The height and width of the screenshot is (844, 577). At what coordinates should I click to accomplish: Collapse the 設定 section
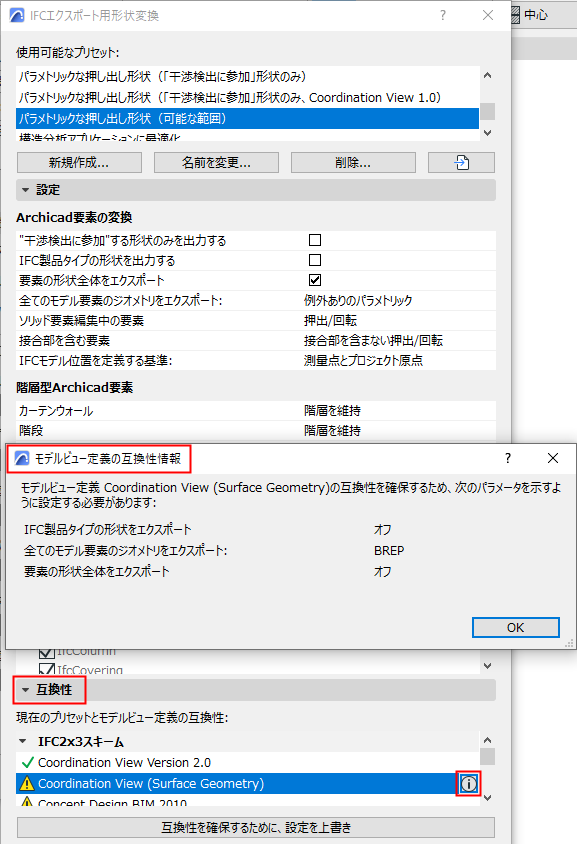25,190
